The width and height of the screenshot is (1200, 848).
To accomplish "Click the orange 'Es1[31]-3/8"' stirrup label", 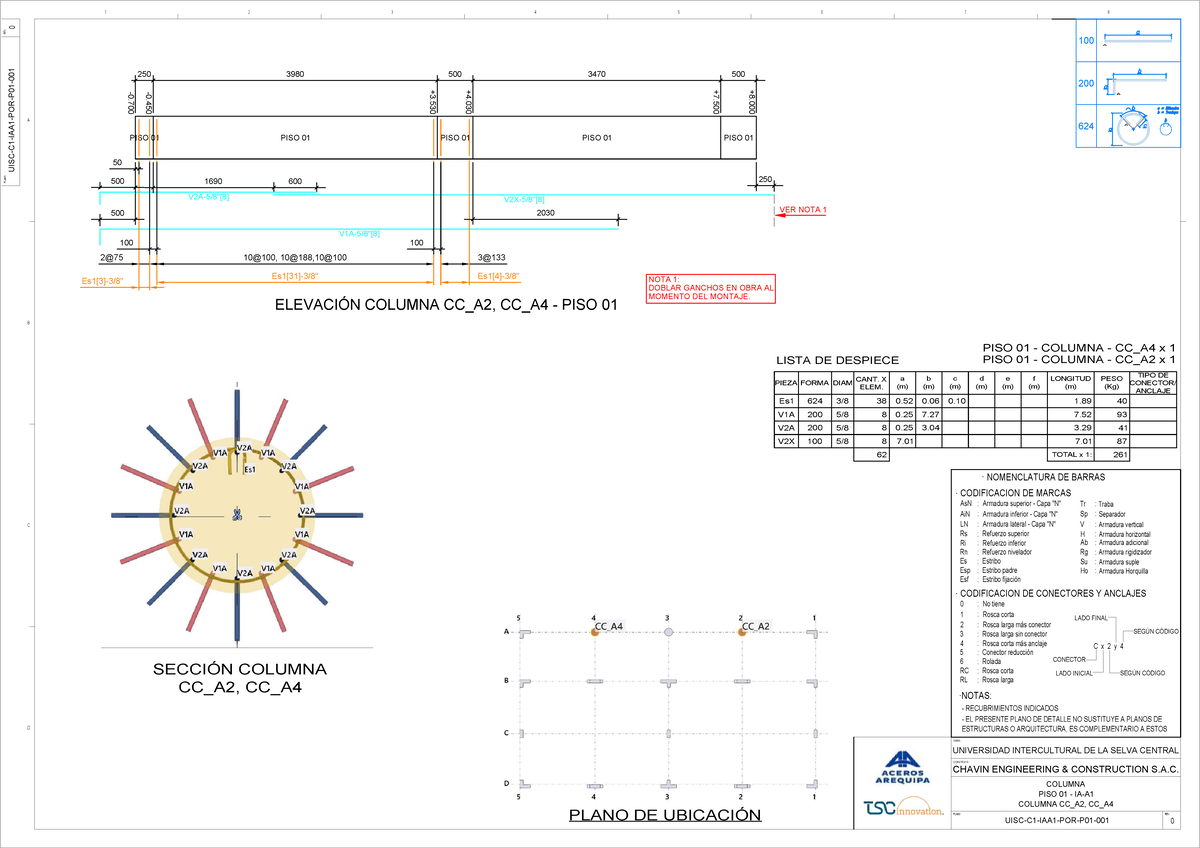I will point(295,276).
